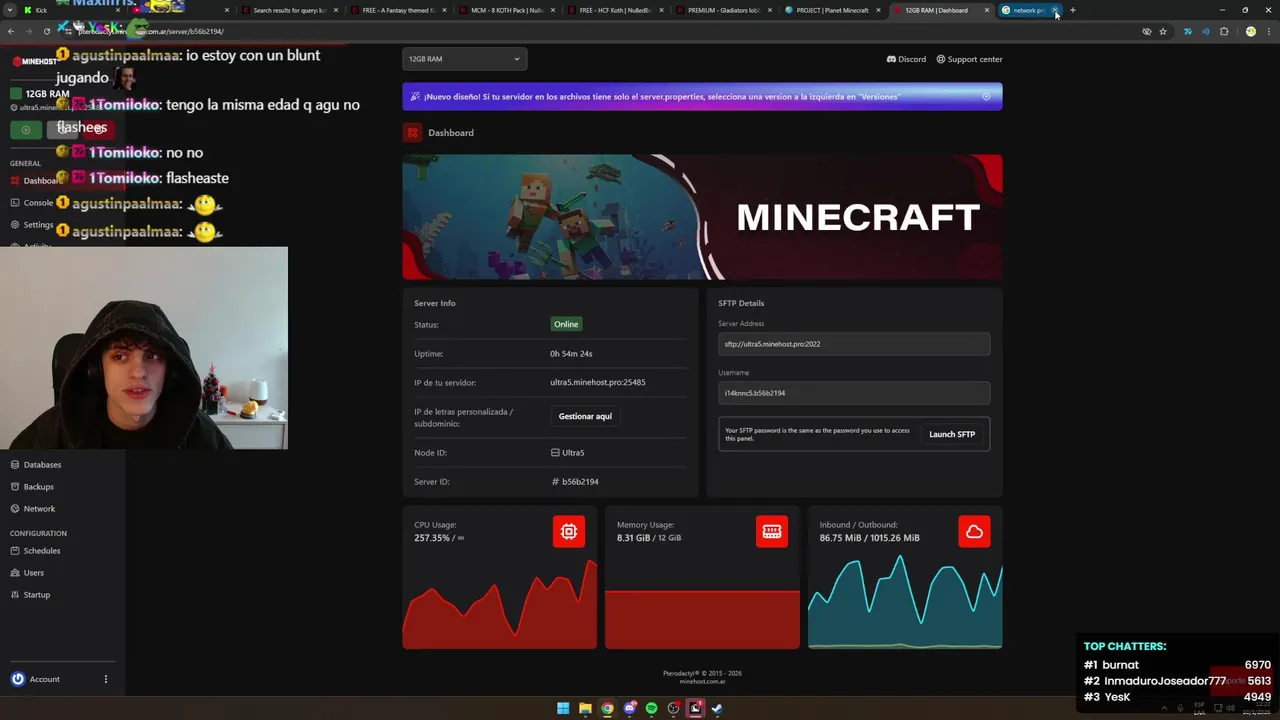The width and height of the screenshot is (1280, 720).
Task: Open the Console page in sidebar
Action: click(33, 203)
